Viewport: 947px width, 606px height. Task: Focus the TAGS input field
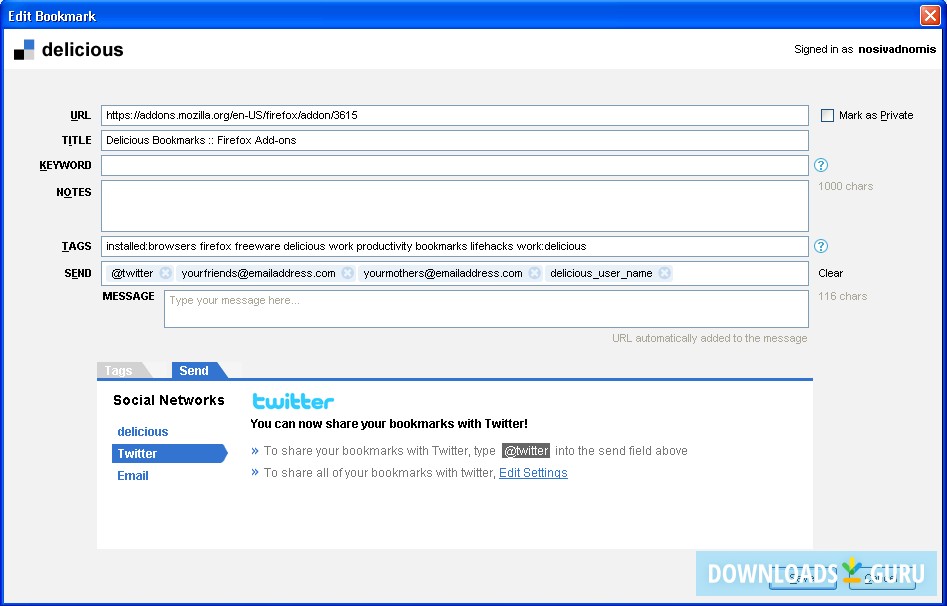pyautogui.click(x=455, y=246)
